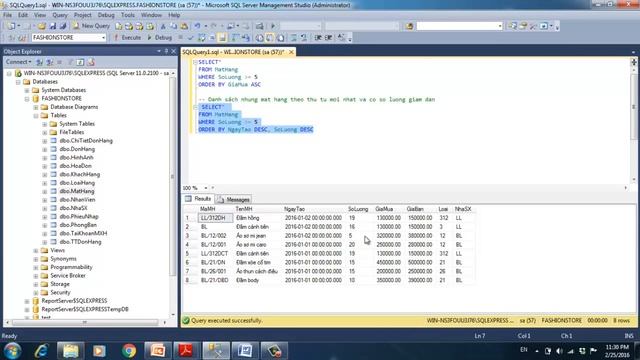The height and width of the screenshot is (360, 640).
Task: Increase indent of selected lines
Action: coord(329,38)
